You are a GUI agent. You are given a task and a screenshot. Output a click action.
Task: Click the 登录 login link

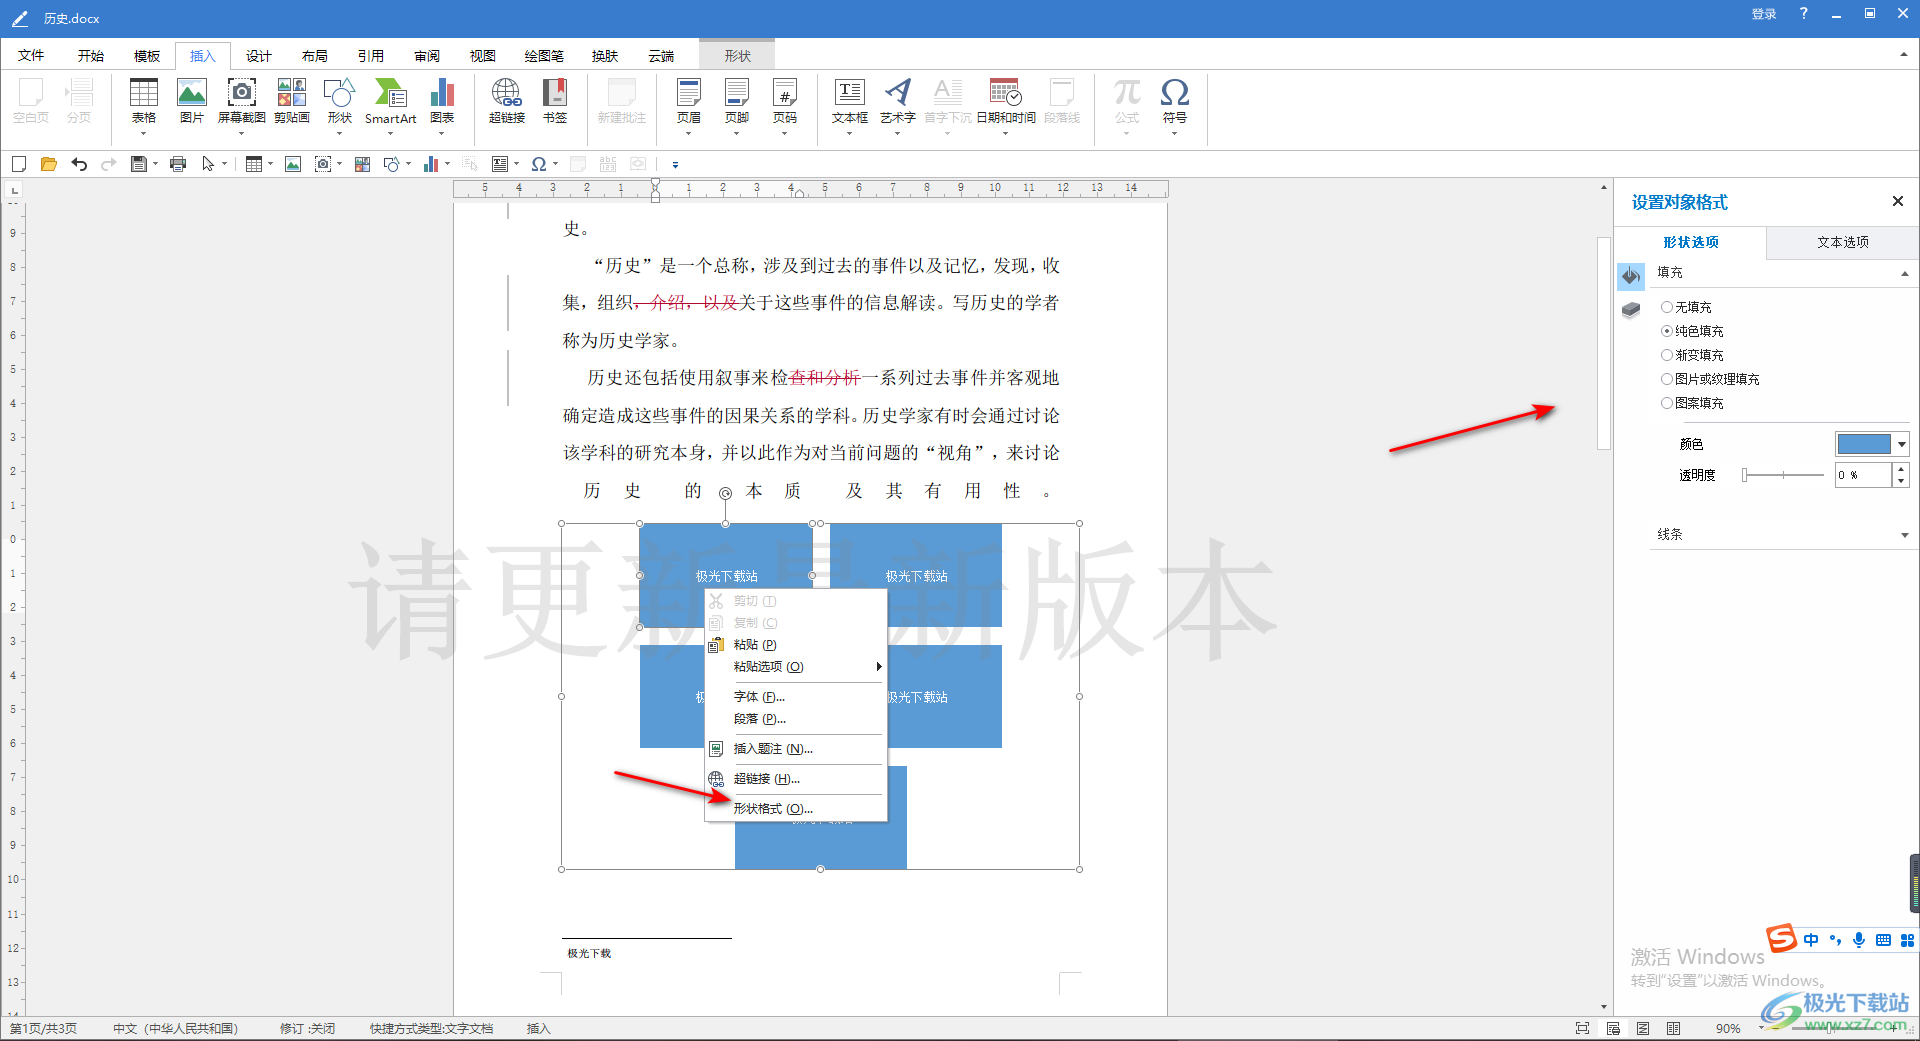1764,14
